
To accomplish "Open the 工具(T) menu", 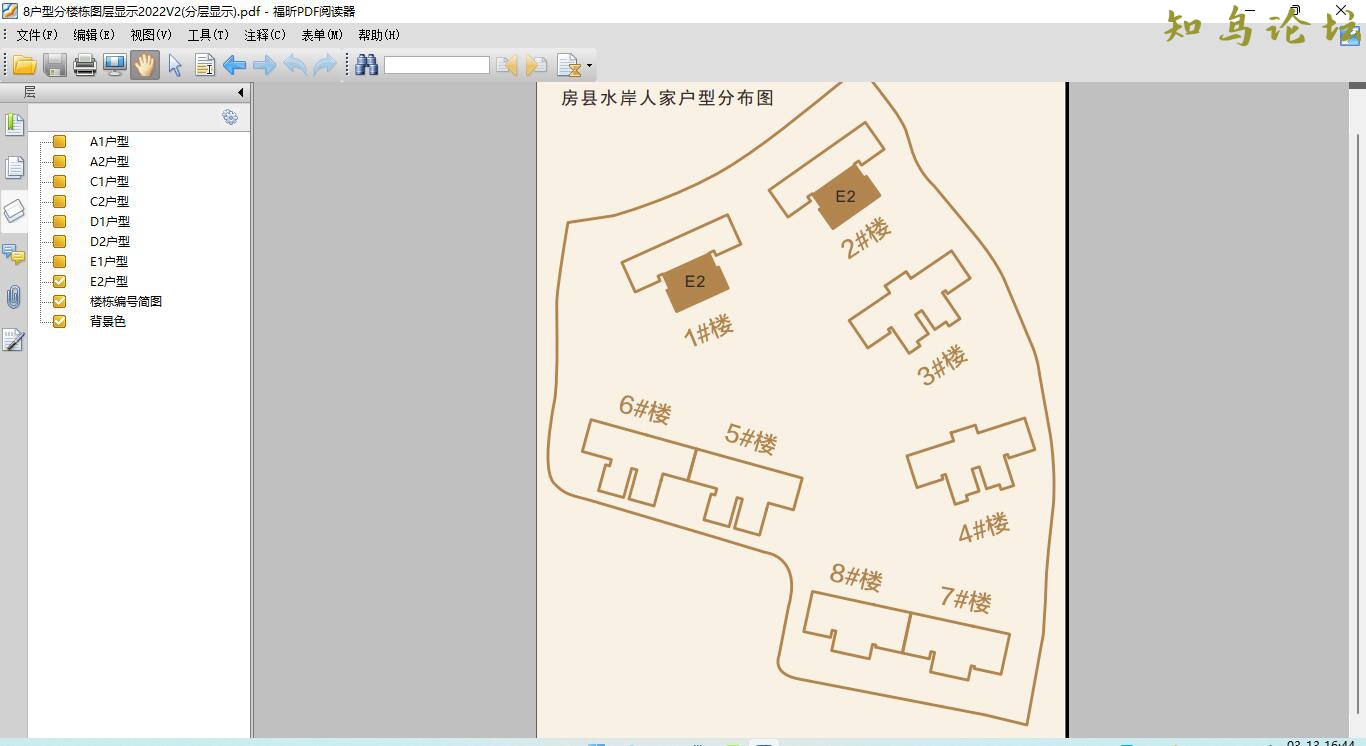I will click(x=208, y=35).
